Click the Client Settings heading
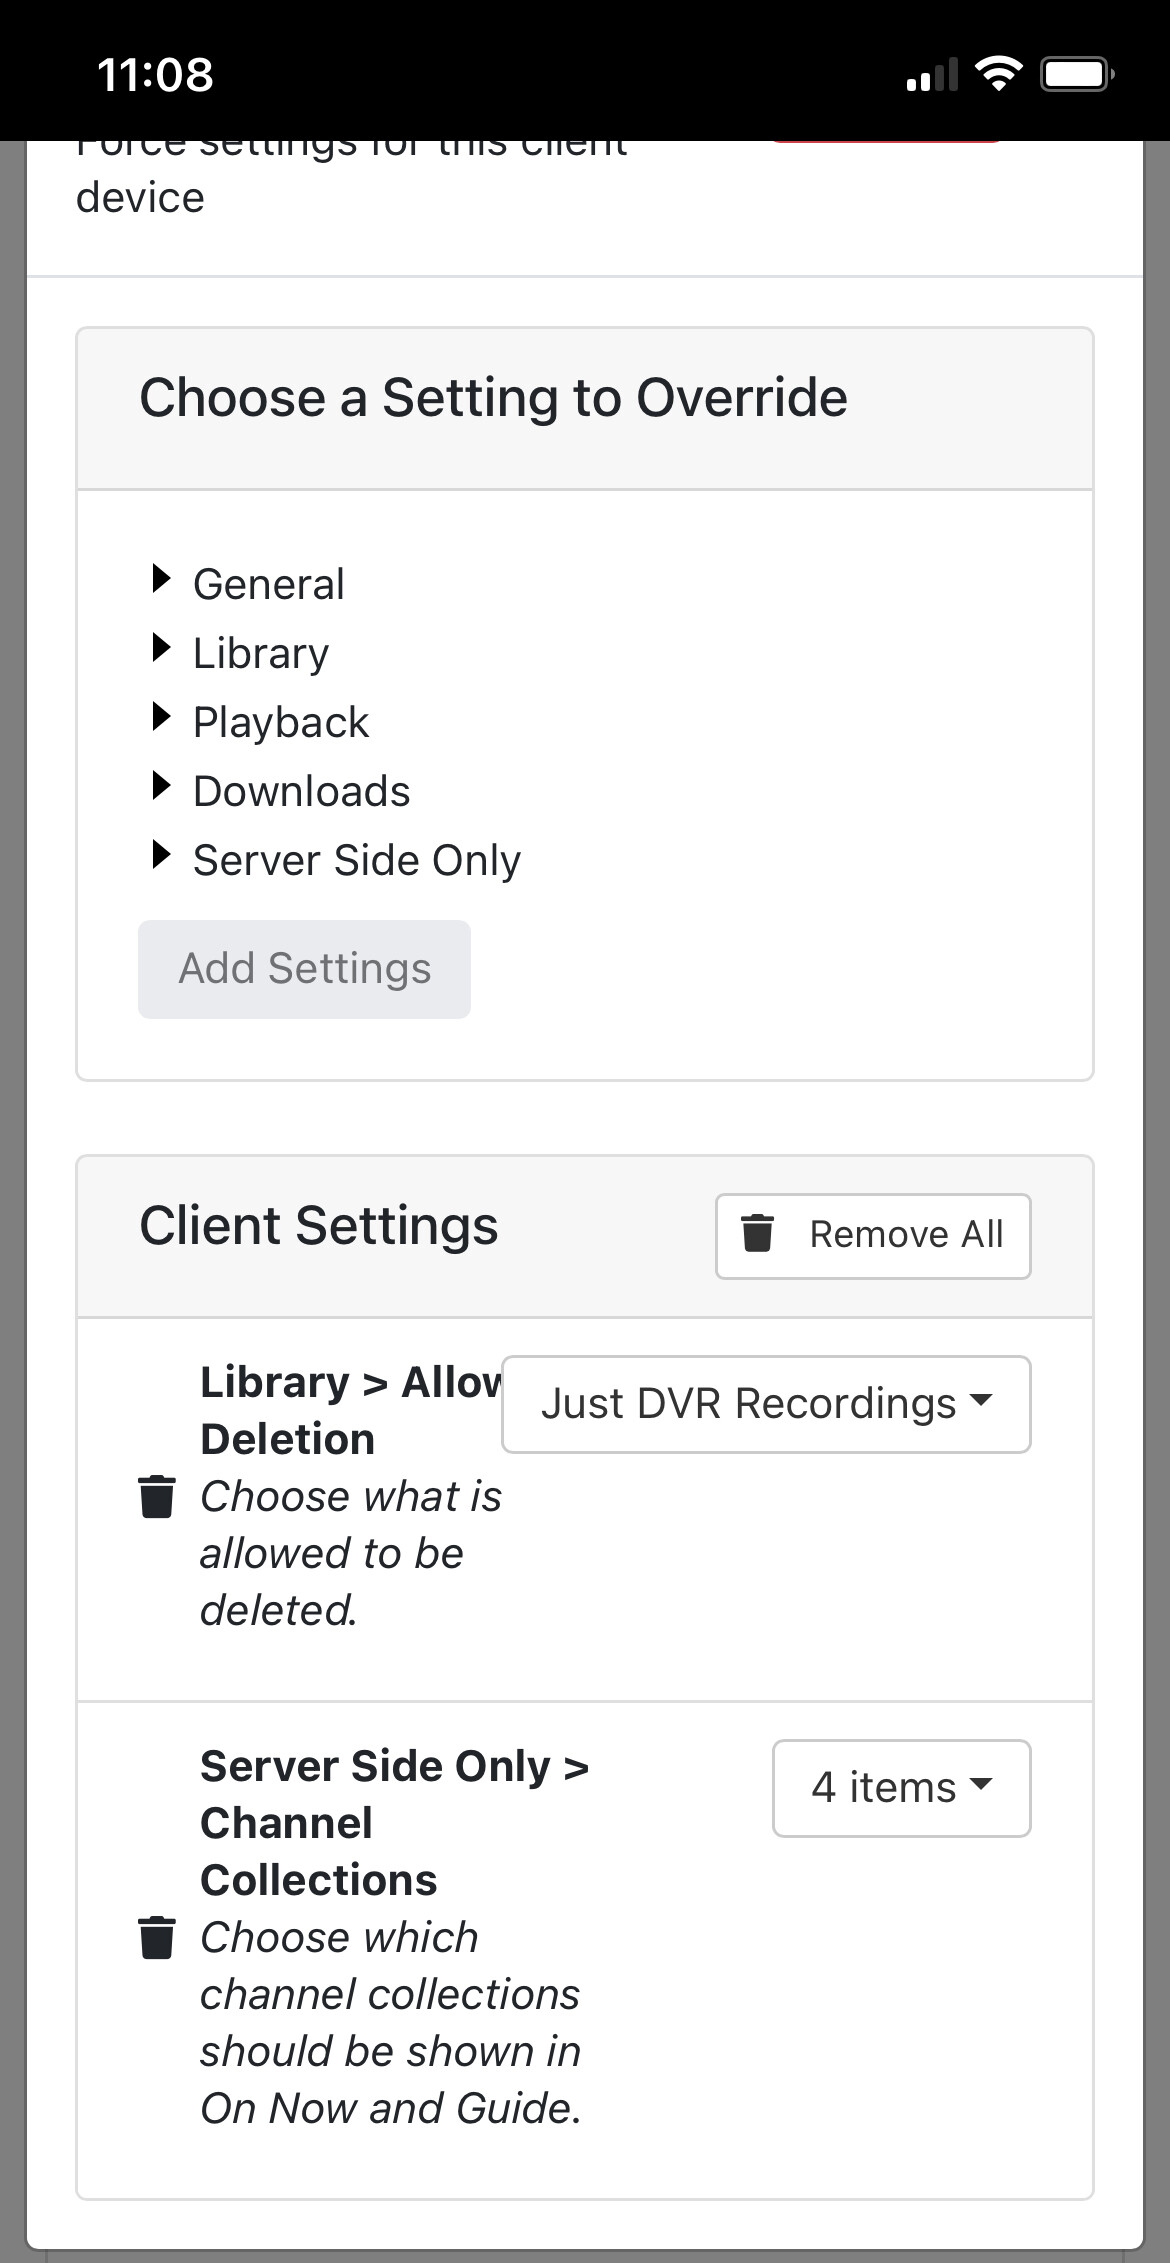 318,1226
